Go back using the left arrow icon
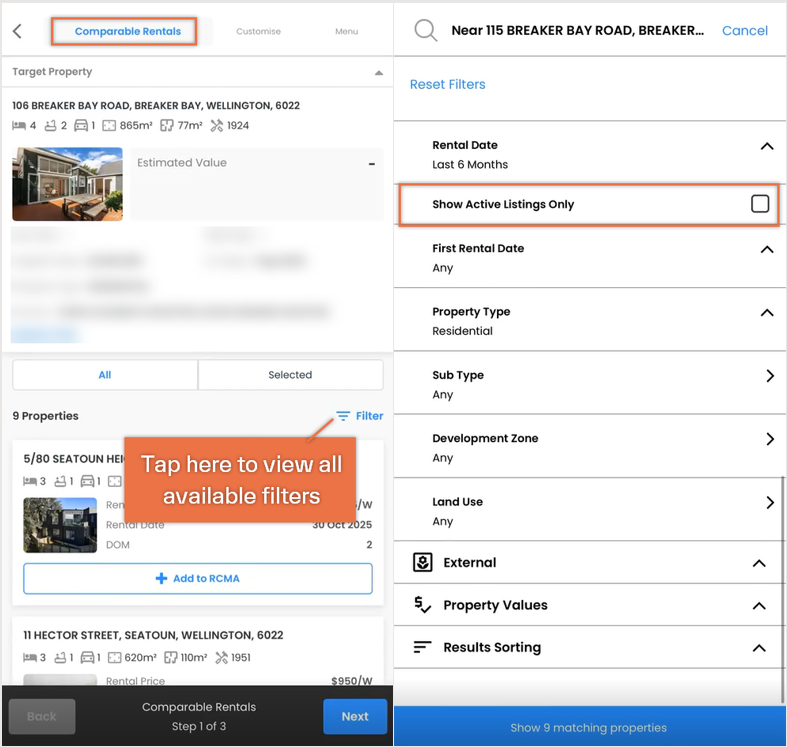787x747 pixels. point(17,31)
